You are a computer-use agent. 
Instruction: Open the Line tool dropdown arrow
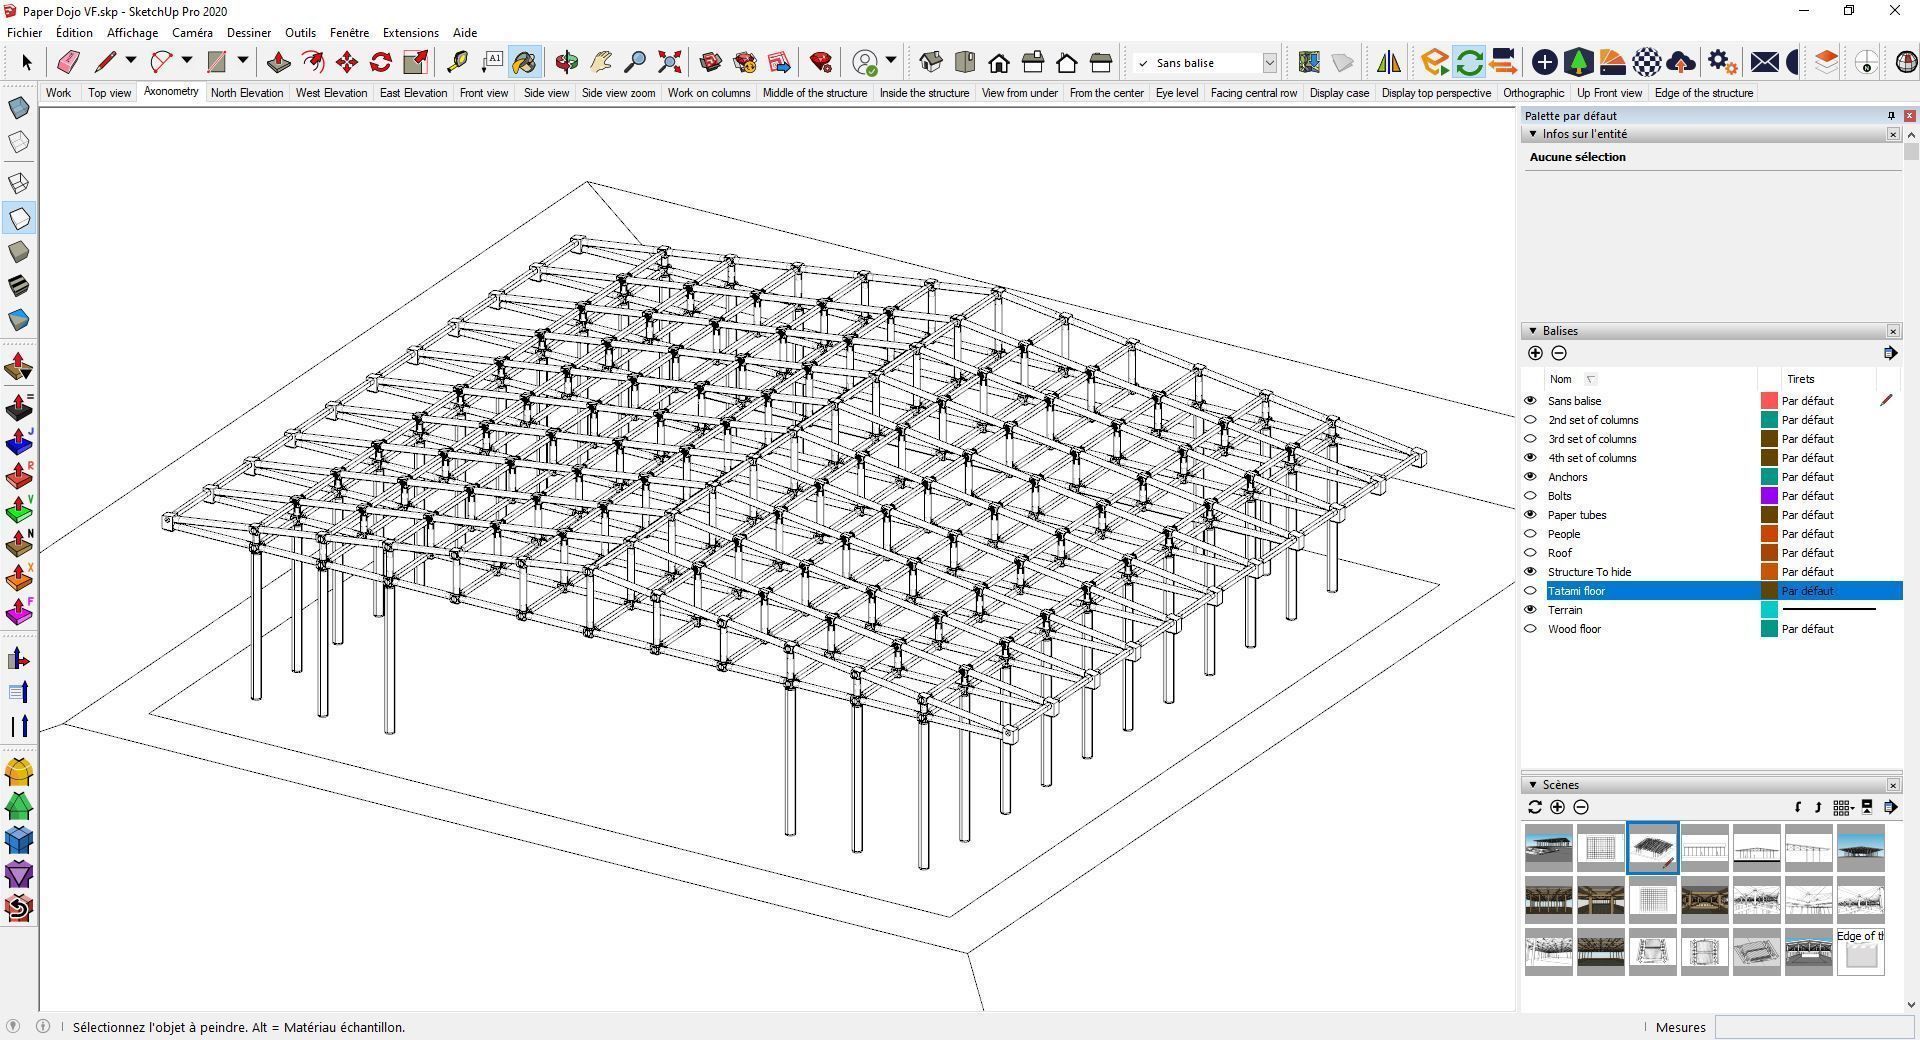click(x=130, y=61)
